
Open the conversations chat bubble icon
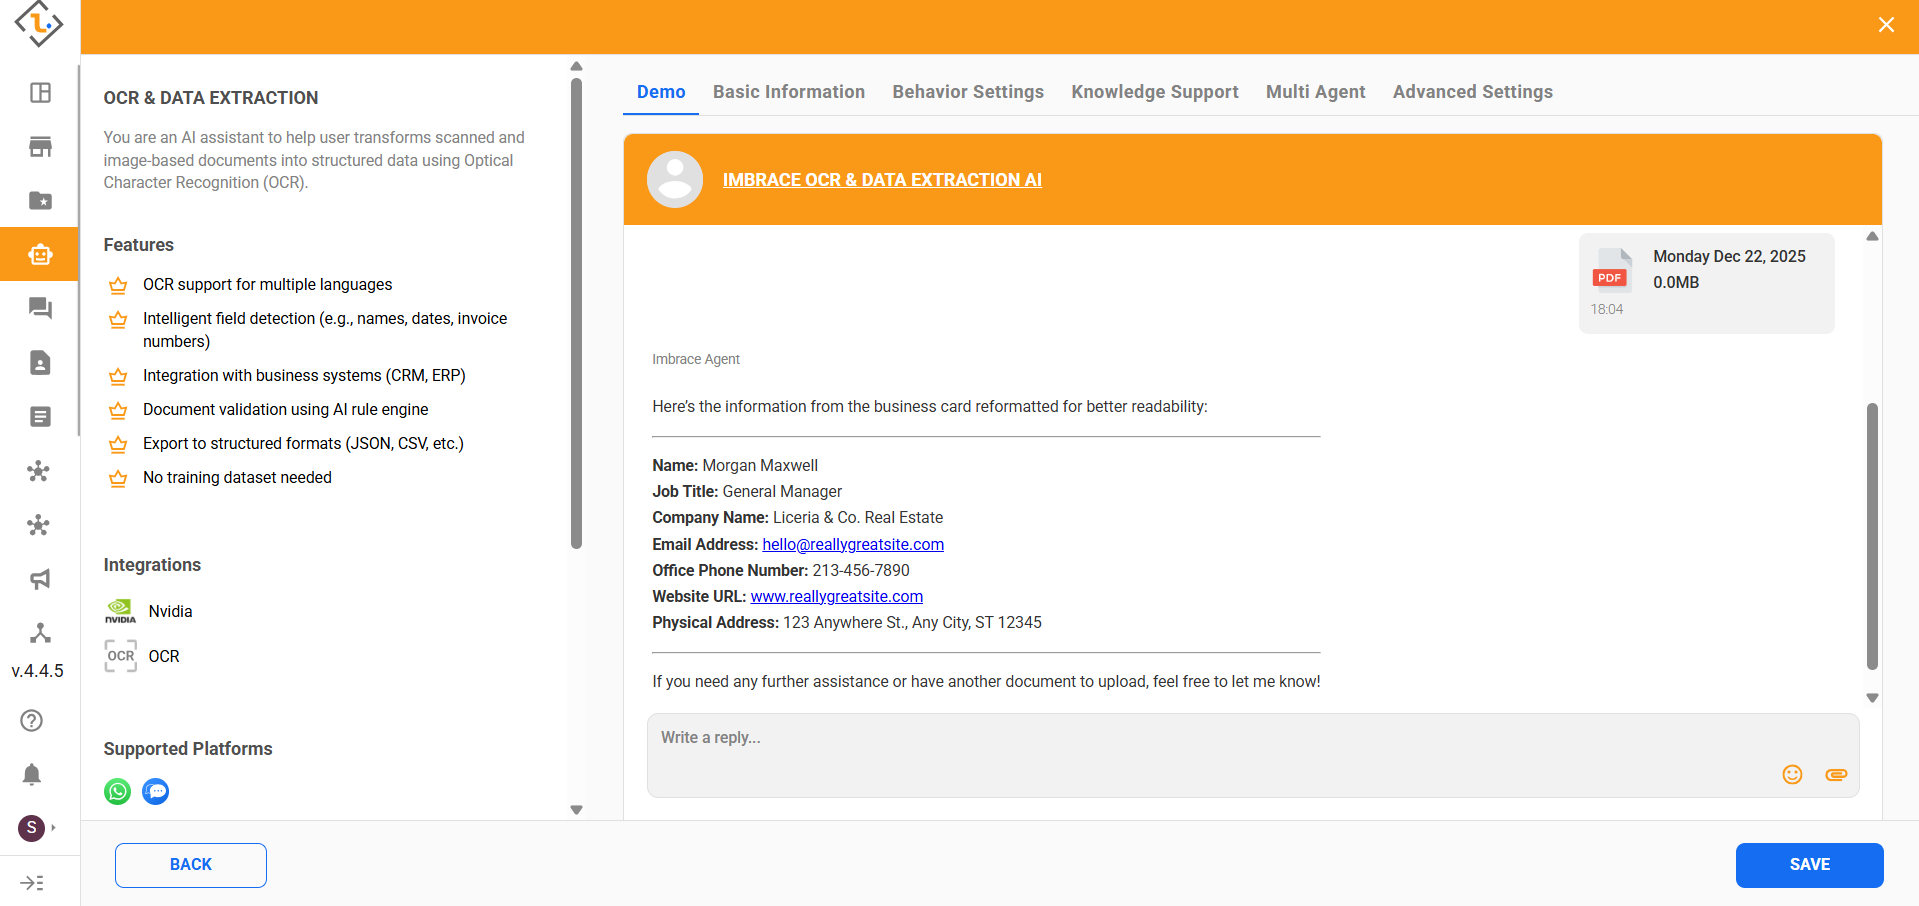pyautogui.click(x=40, y=308)
